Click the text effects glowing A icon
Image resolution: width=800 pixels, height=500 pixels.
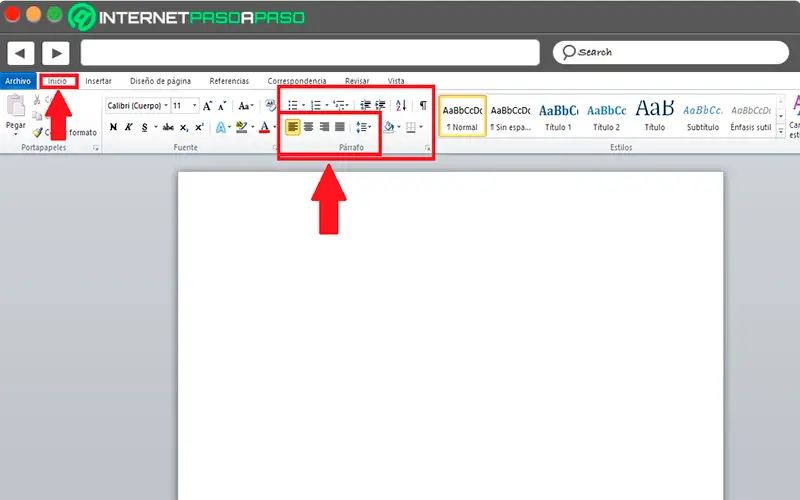220,127
